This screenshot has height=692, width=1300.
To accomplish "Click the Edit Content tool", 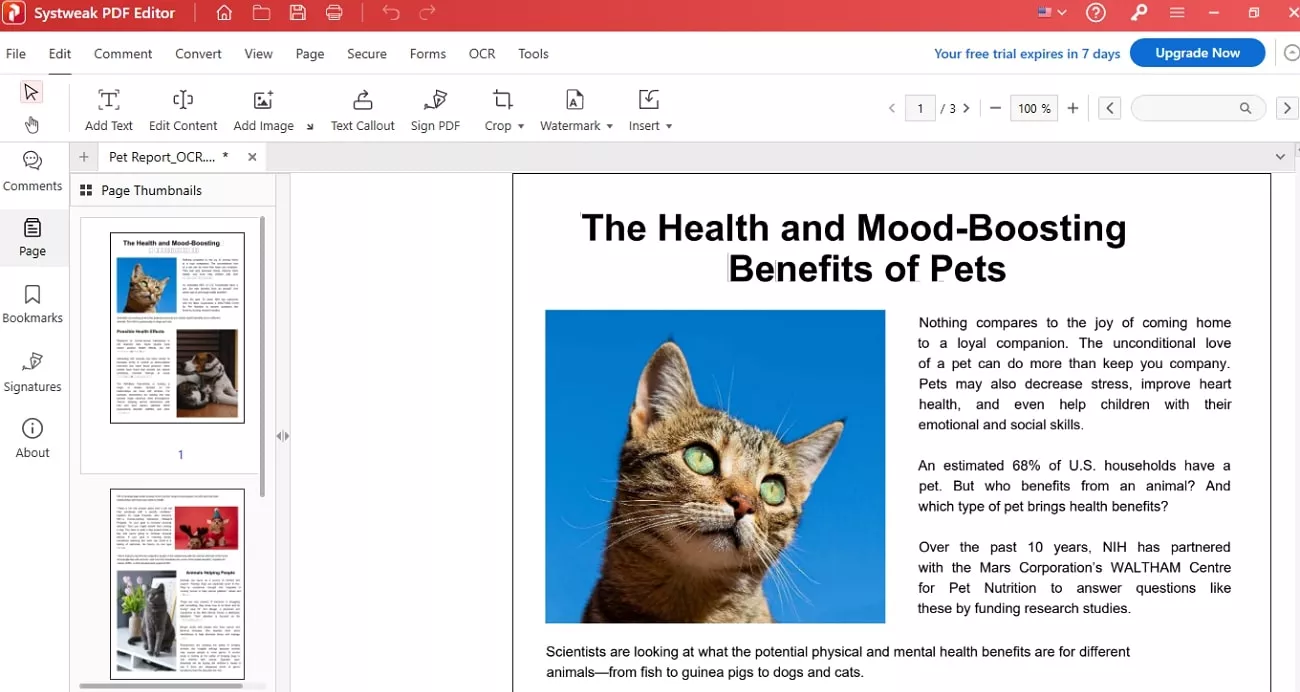I will (183, 110).
